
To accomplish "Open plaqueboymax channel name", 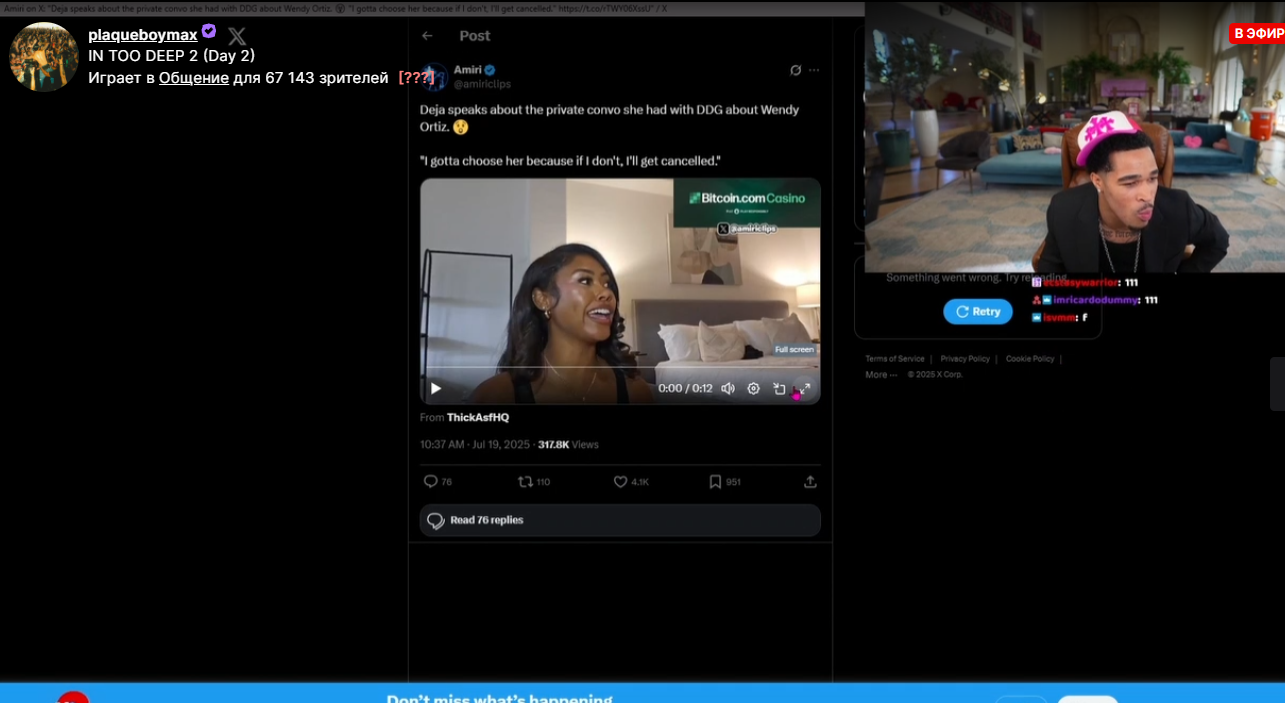I will [x=143, y=35].
